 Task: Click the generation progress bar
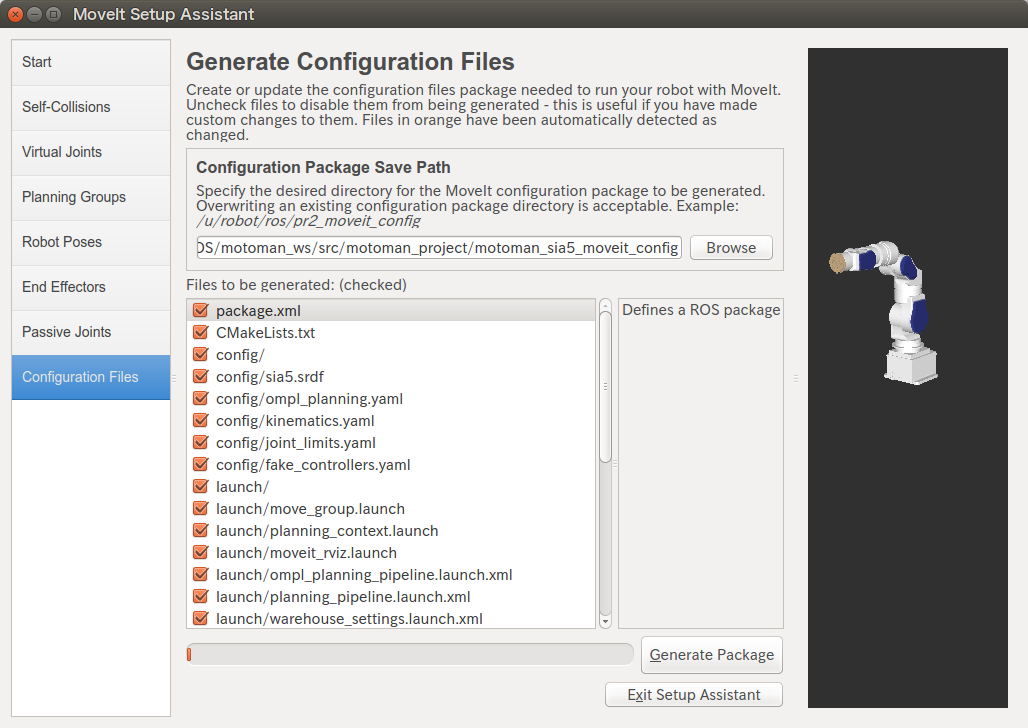click(410, 655)
